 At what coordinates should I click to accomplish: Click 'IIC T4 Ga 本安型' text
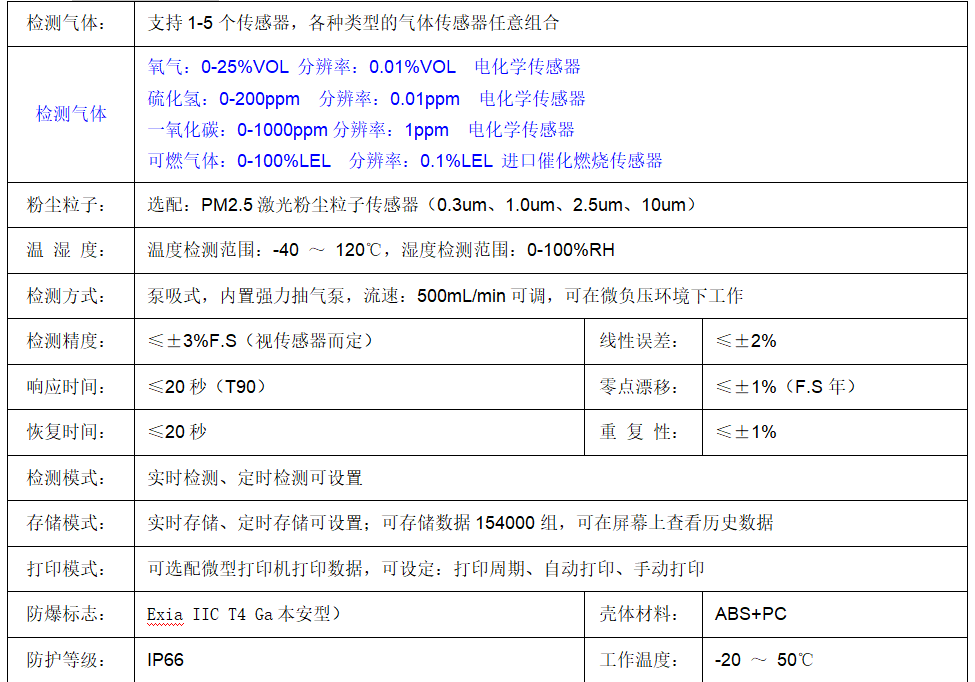(x=261, y=614)
